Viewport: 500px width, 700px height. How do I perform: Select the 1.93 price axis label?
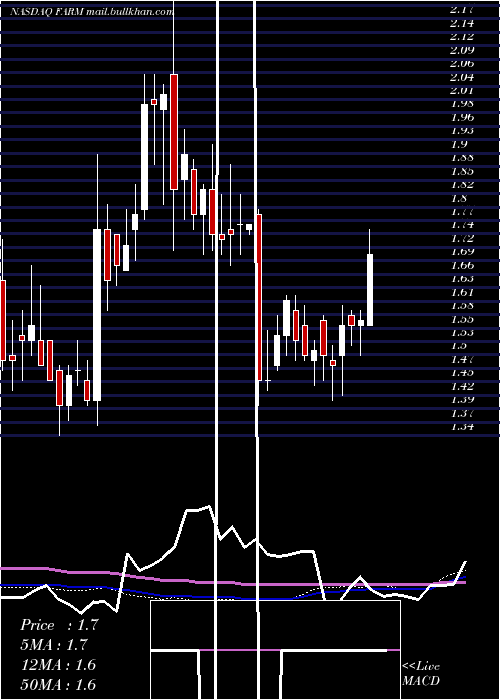tap(462, 130)
